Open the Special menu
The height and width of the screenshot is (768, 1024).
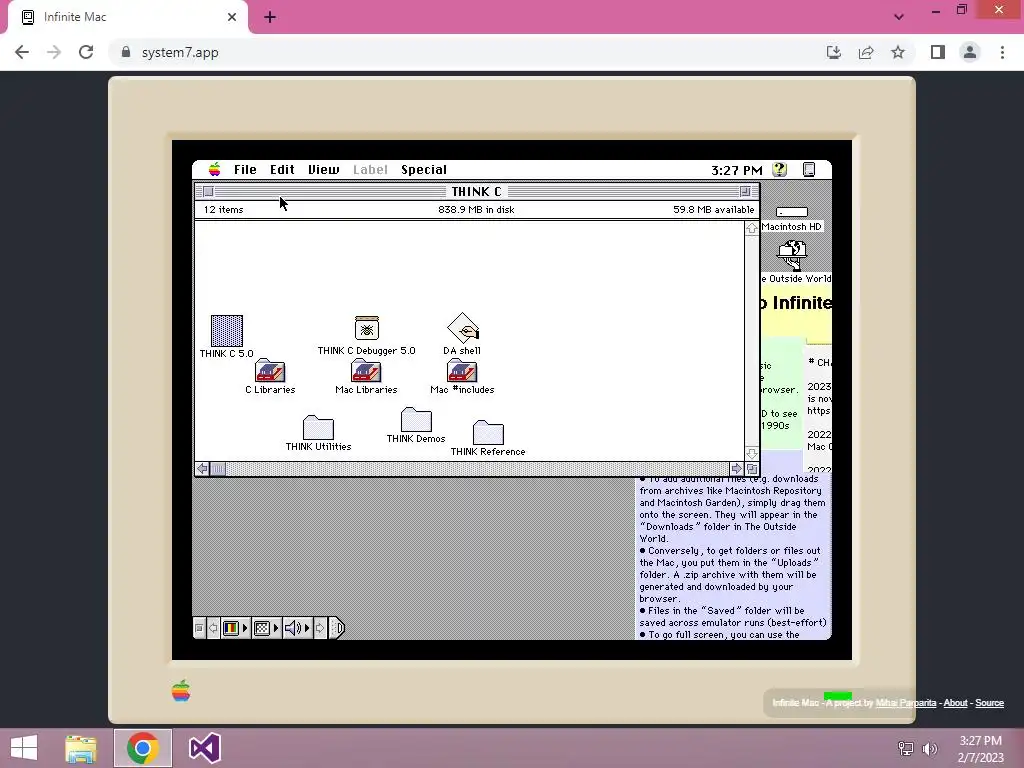point(424,170)
